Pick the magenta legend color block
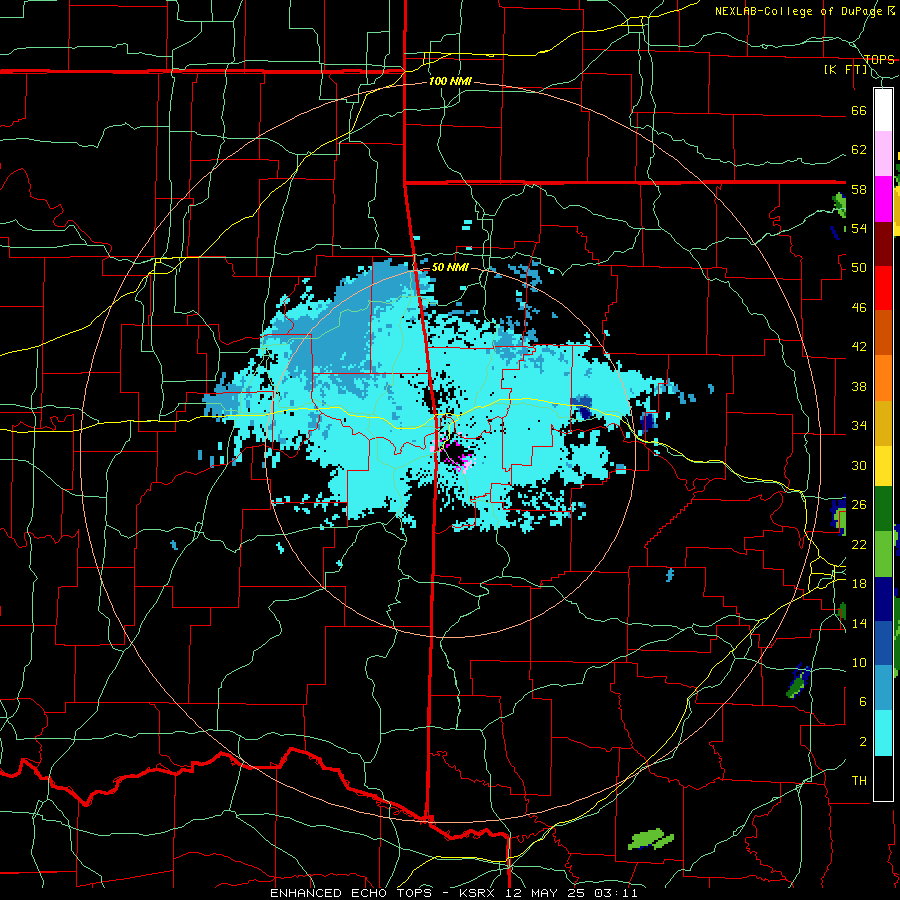The height and width of the screenshot is (900, 900). [x=883, y=199]
